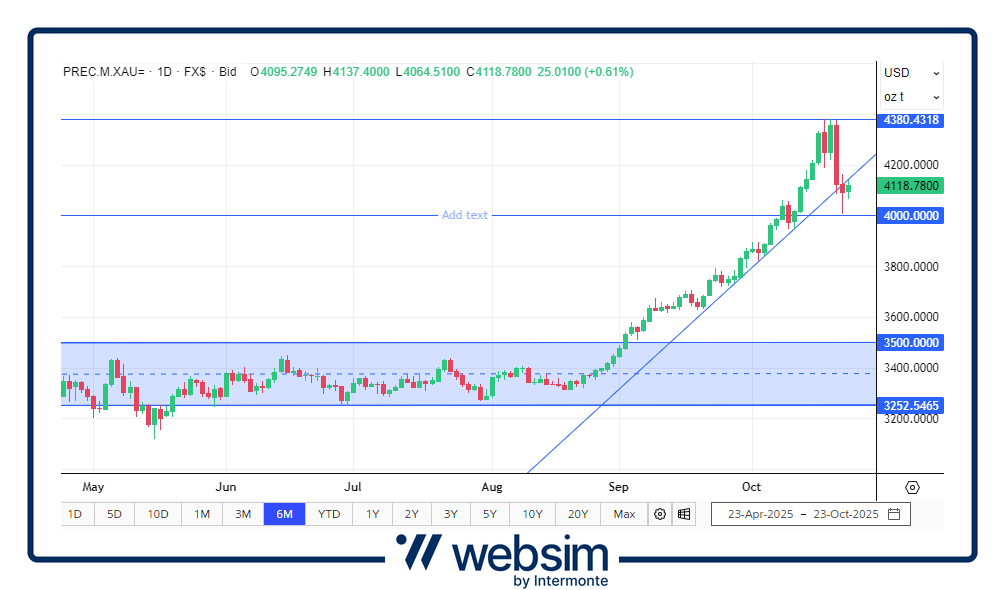Open chart axis settings hexagon icon

(x=912, y=487)
